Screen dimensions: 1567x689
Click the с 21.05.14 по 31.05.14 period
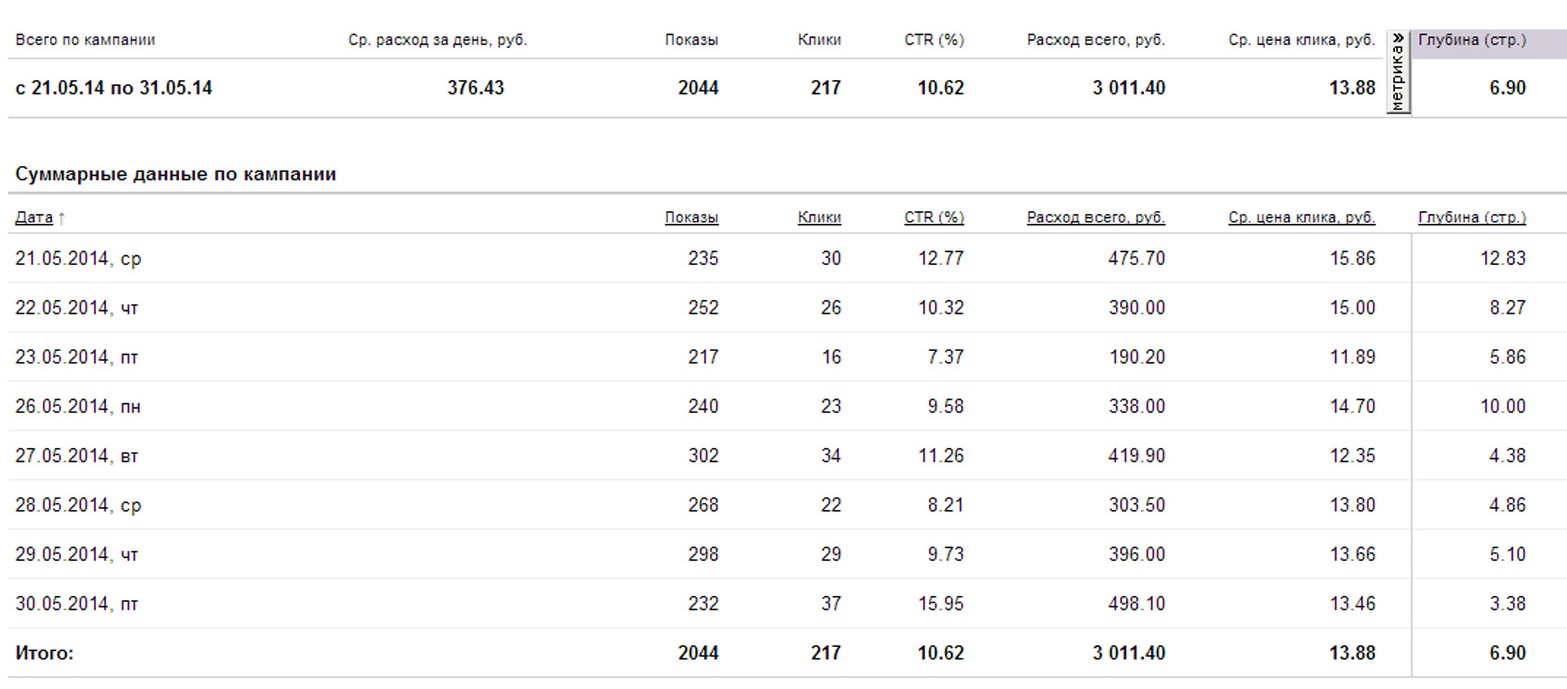(x=113, y=88)
